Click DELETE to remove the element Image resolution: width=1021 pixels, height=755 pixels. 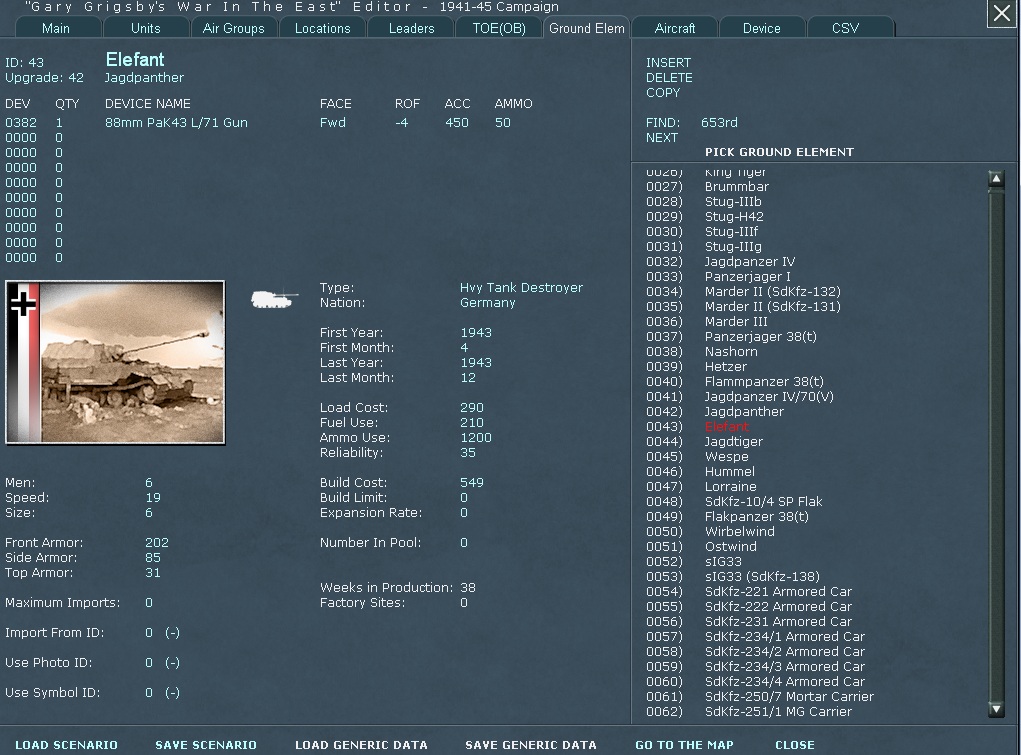(669, 78)
